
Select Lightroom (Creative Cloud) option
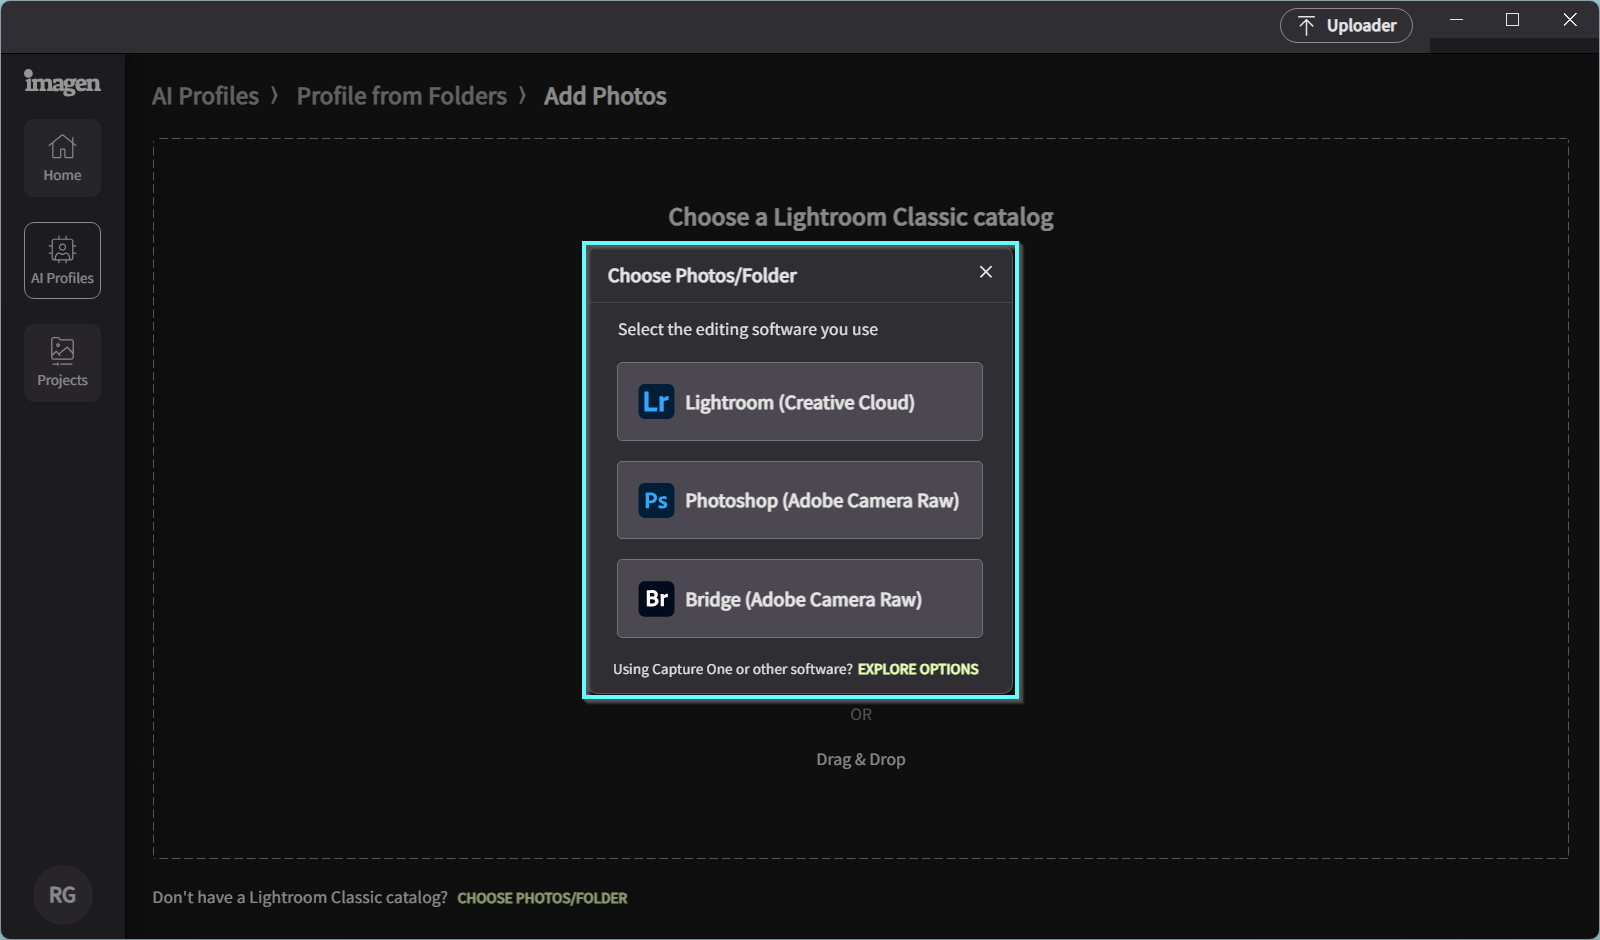tap(800, 402)
